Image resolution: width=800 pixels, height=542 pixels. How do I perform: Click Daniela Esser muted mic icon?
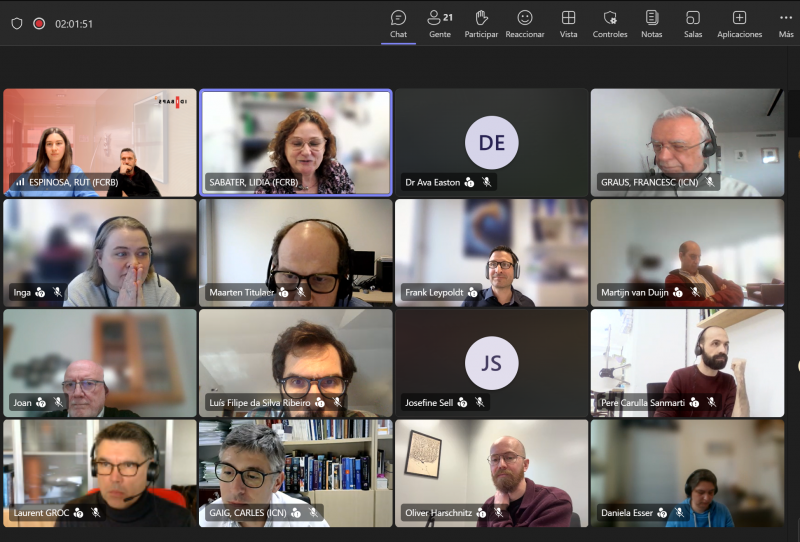[679, 512]
